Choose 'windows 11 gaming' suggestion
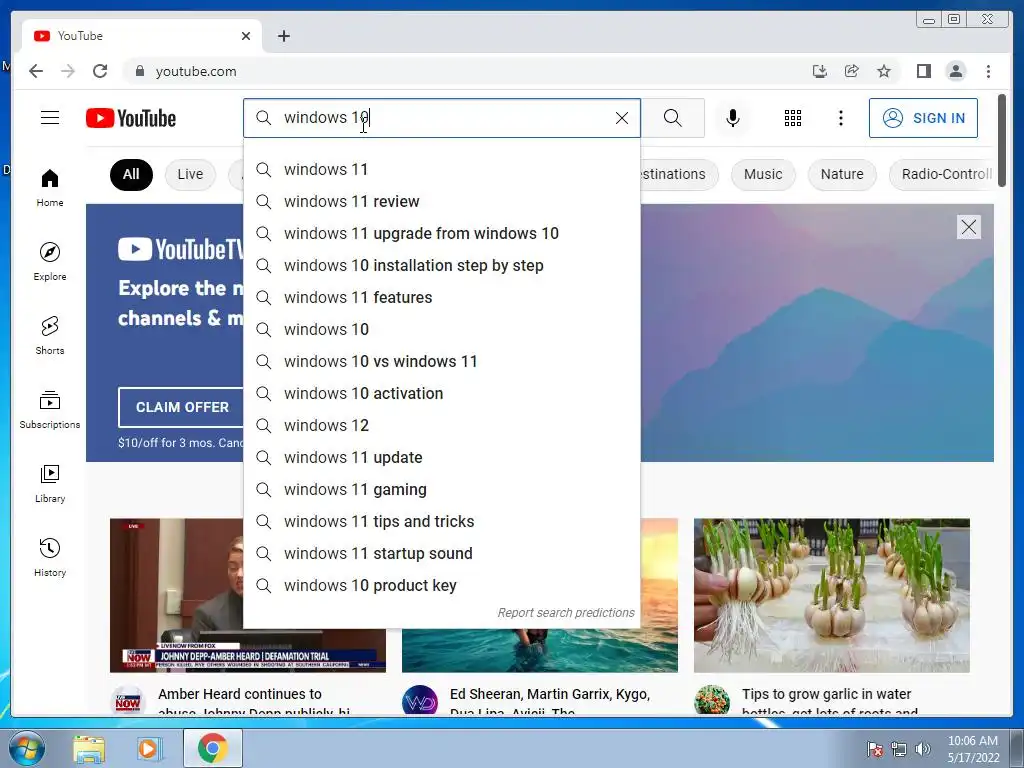 [x=441, y=489]
